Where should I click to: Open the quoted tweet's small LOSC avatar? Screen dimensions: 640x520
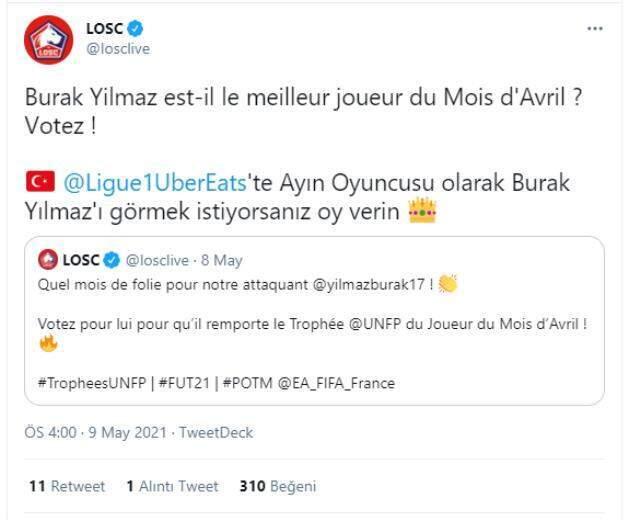[x=48, y=260]
